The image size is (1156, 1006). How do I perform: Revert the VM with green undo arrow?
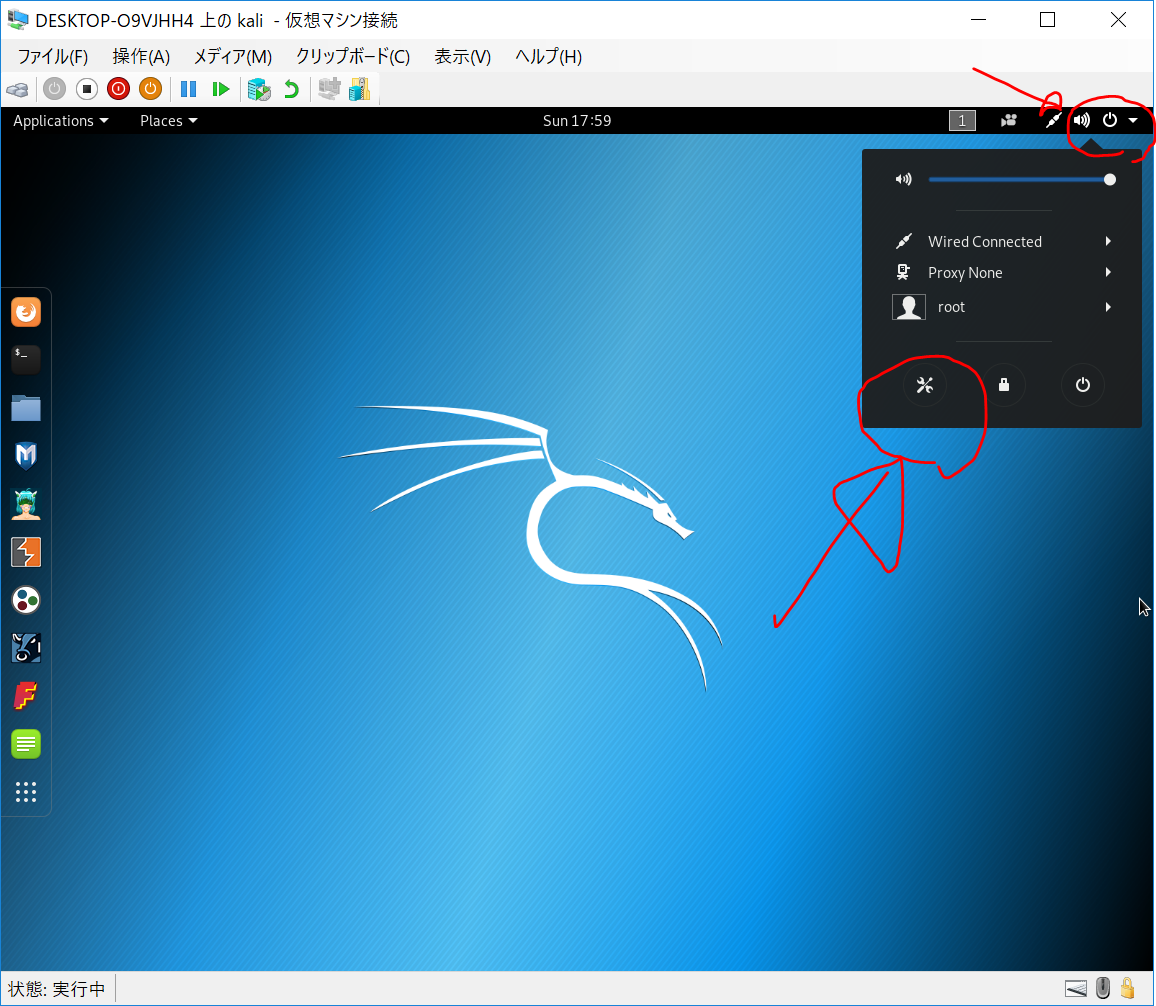pyautogui.click(x=291, y=89)
